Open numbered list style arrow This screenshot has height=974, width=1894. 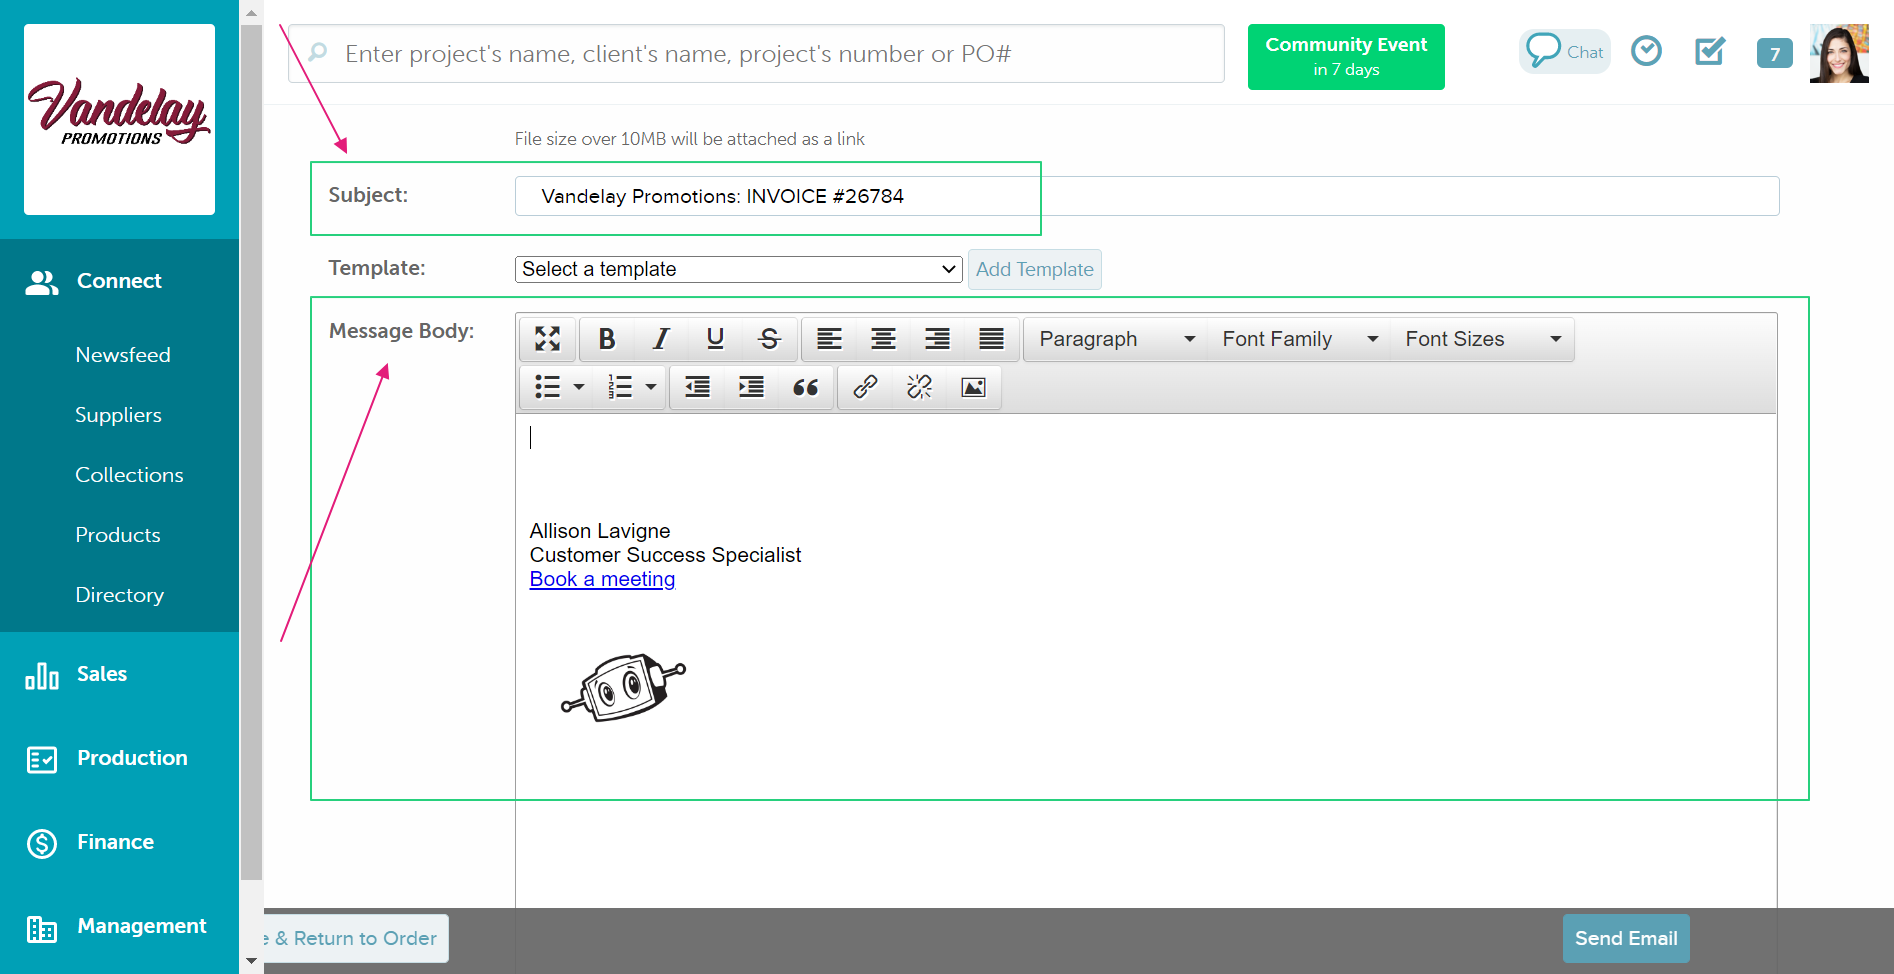(x=651, y=387)
